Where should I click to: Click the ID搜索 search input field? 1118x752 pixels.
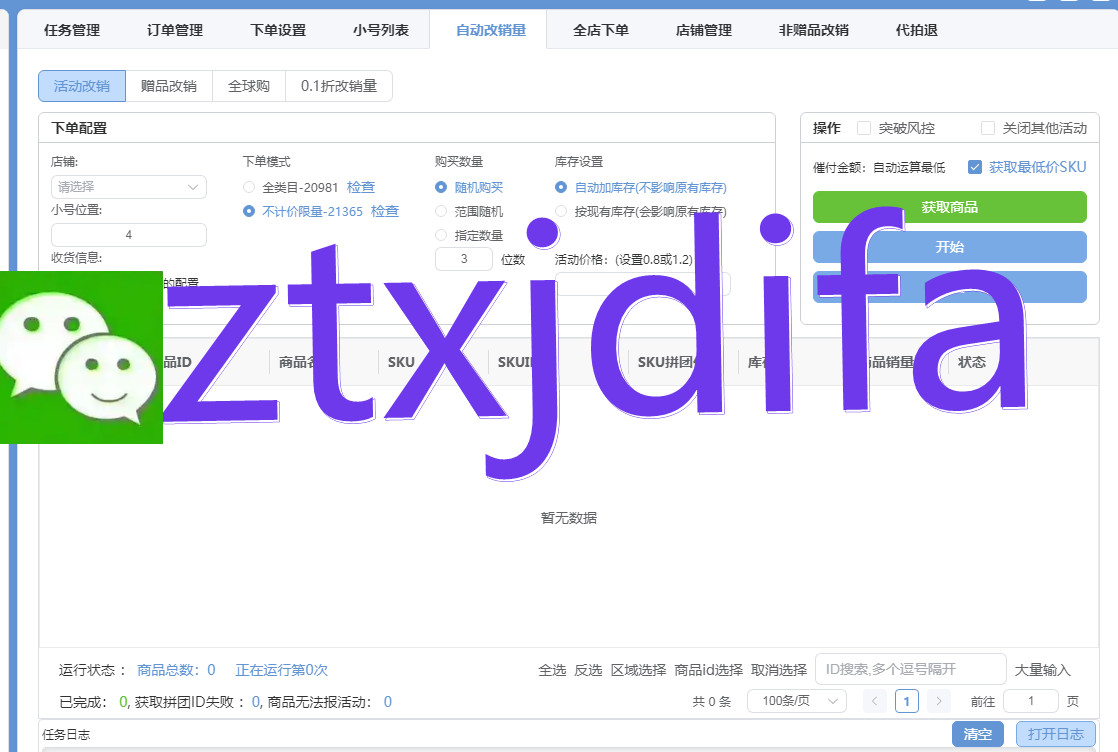click(910, 669)
